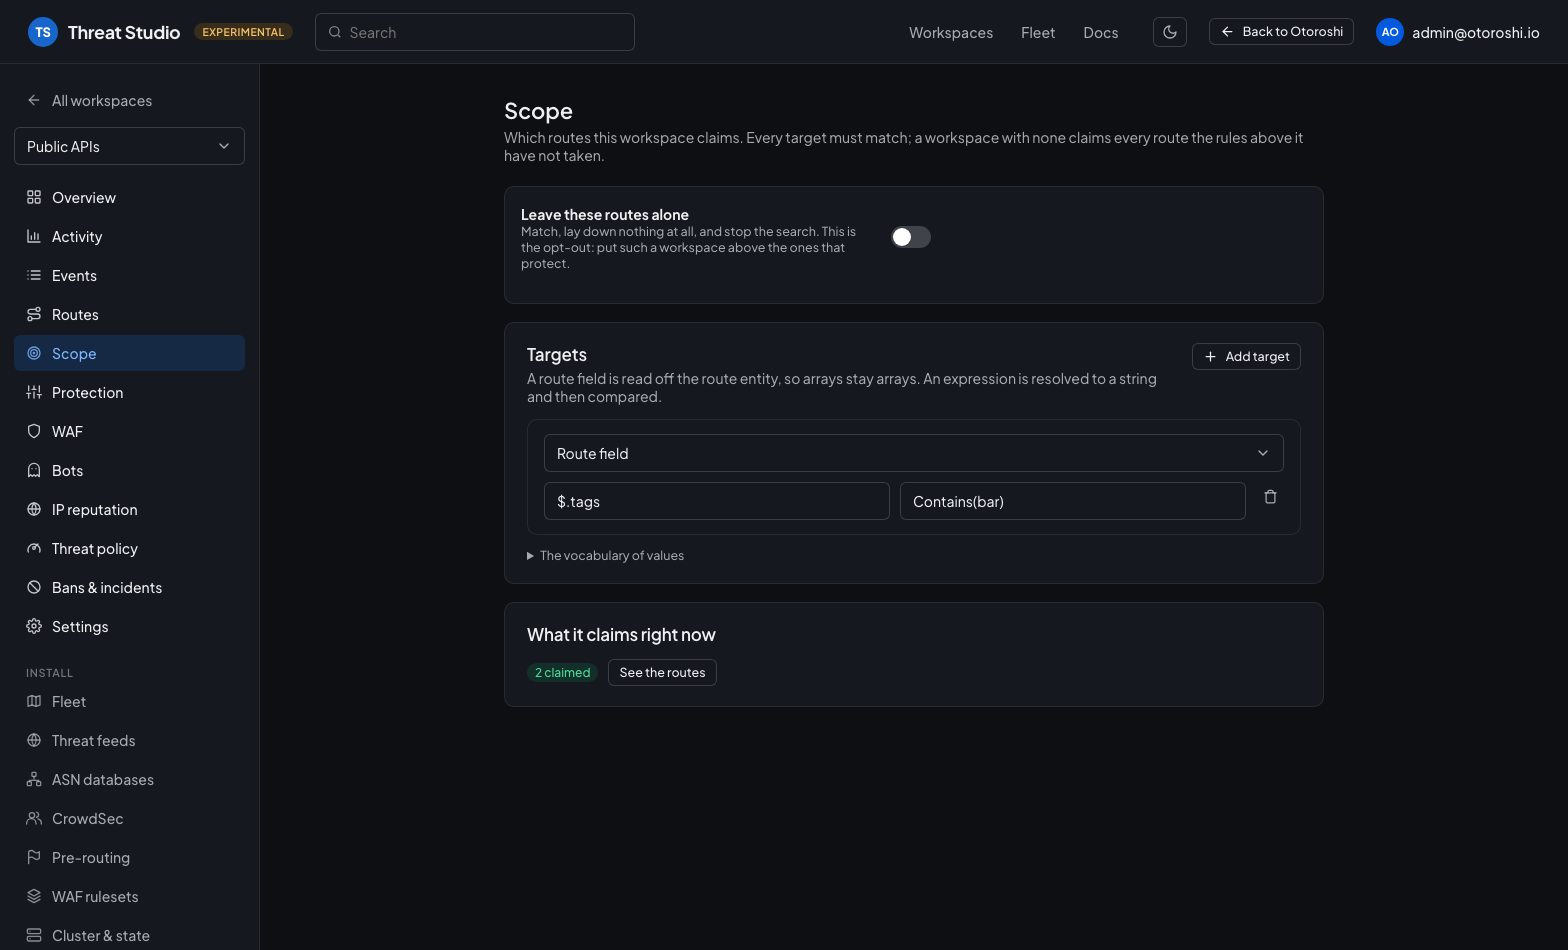Screen dimensions: 1568x950
Task: Click the CrowdSec people icon
Action: pos(34,818)
